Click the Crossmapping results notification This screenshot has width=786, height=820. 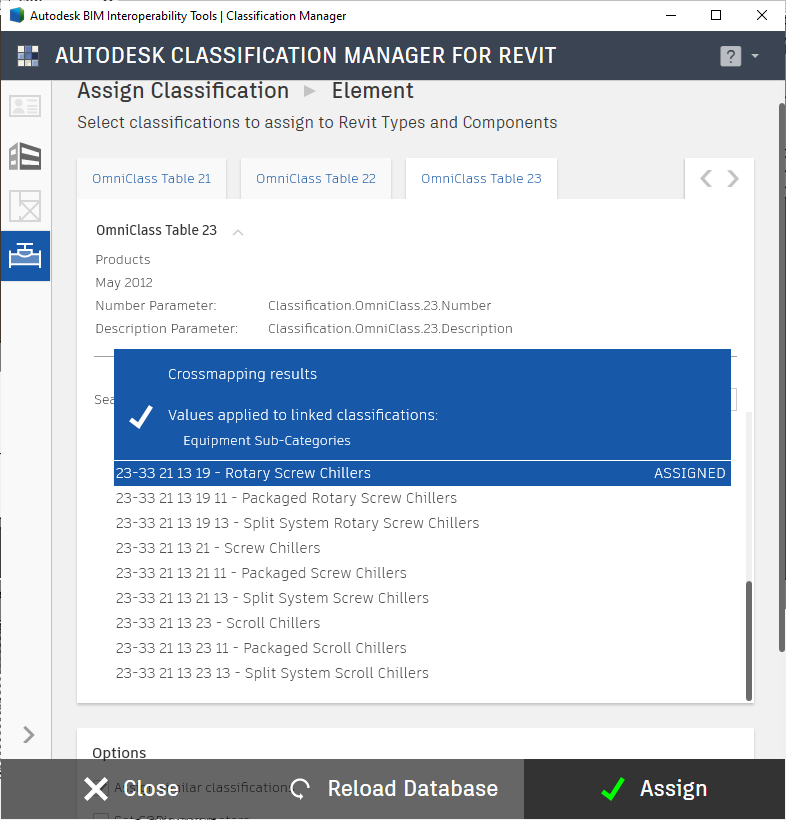pos(422,405)
